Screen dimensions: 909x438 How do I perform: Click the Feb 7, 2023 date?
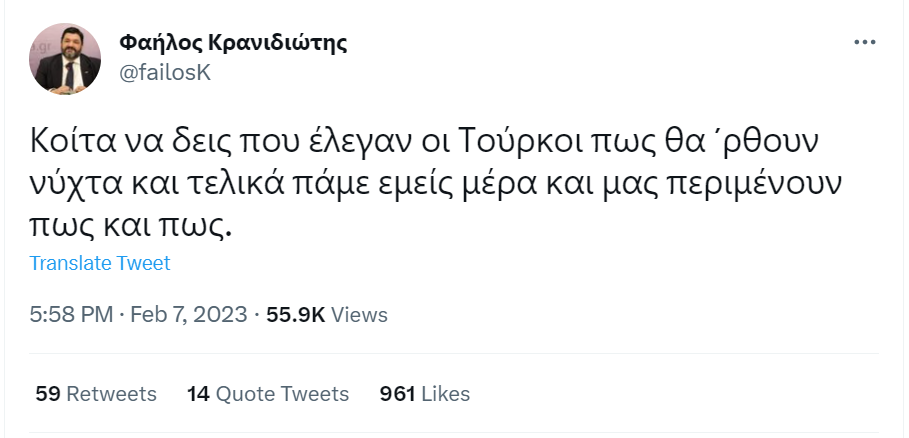tap(190, 315)
